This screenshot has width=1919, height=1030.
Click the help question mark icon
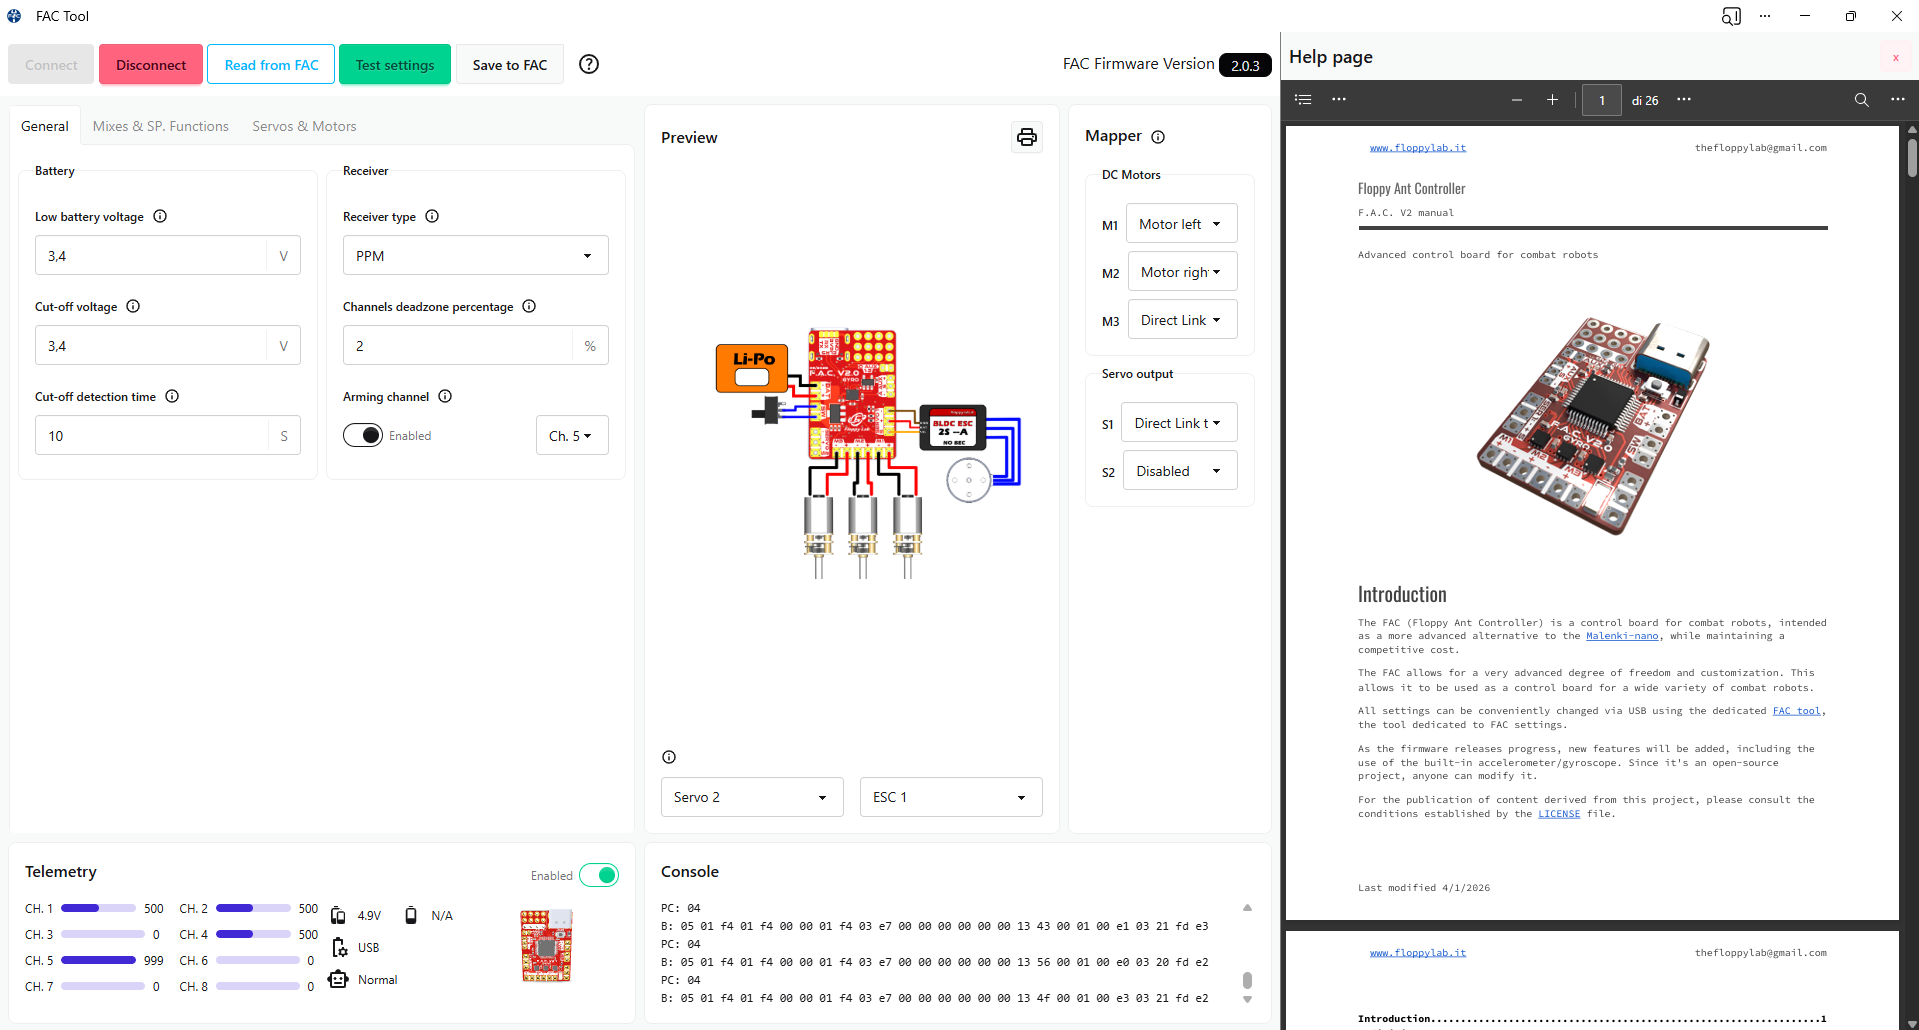[x=589, y=64]
